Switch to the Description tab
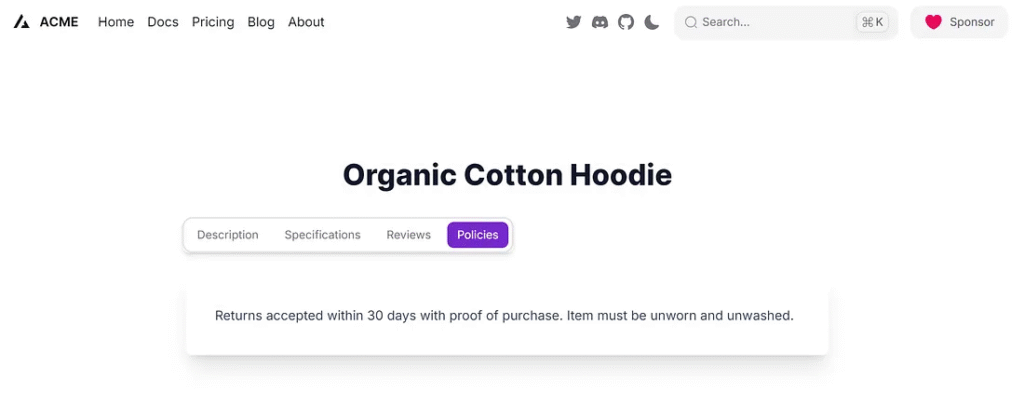The height and width of the screenshot is (406, 1024). pos(228,235)
